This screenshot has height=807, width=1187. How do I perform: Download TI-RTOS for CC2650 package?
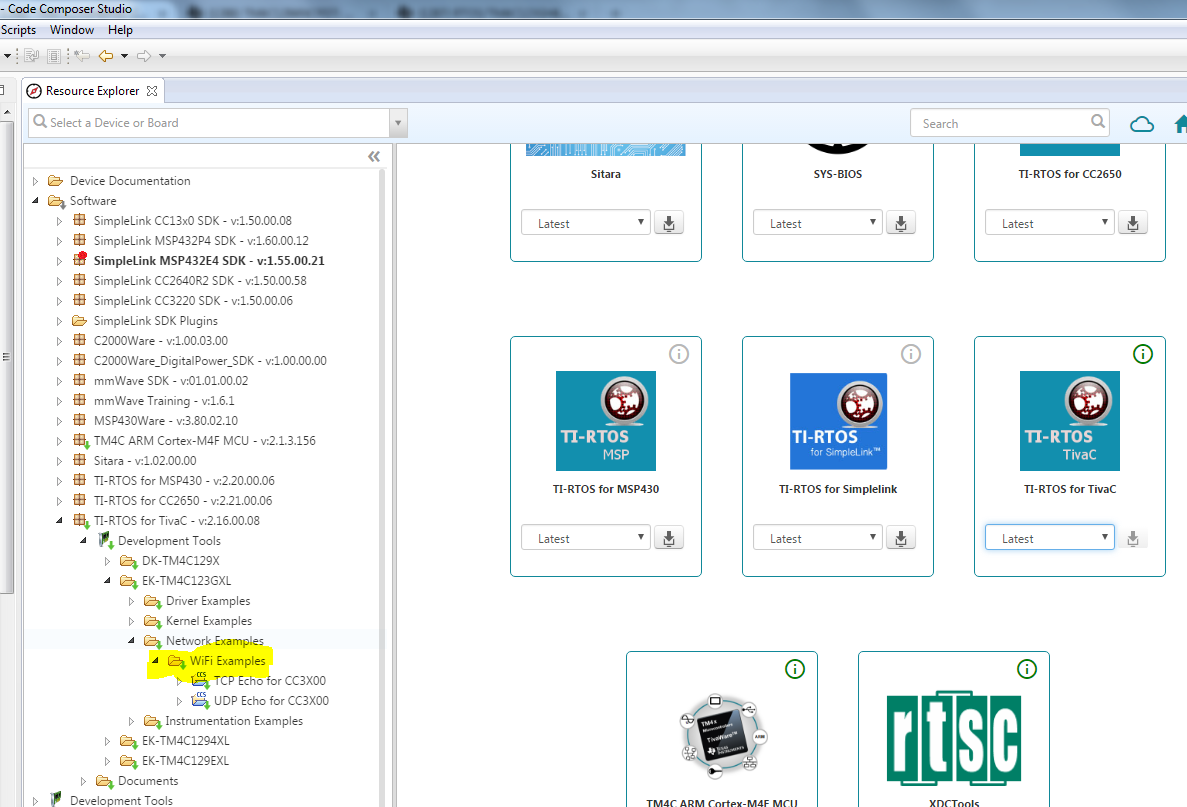pyautogui.click(x=1132, y=223)
